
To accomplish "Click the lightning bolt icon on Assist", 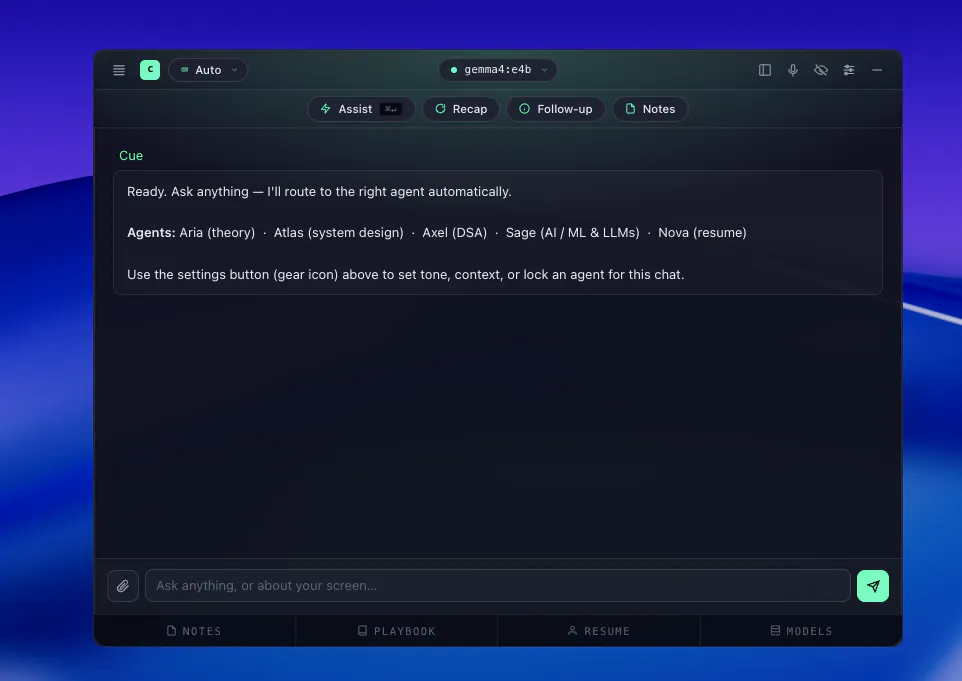I will (326, 109).
